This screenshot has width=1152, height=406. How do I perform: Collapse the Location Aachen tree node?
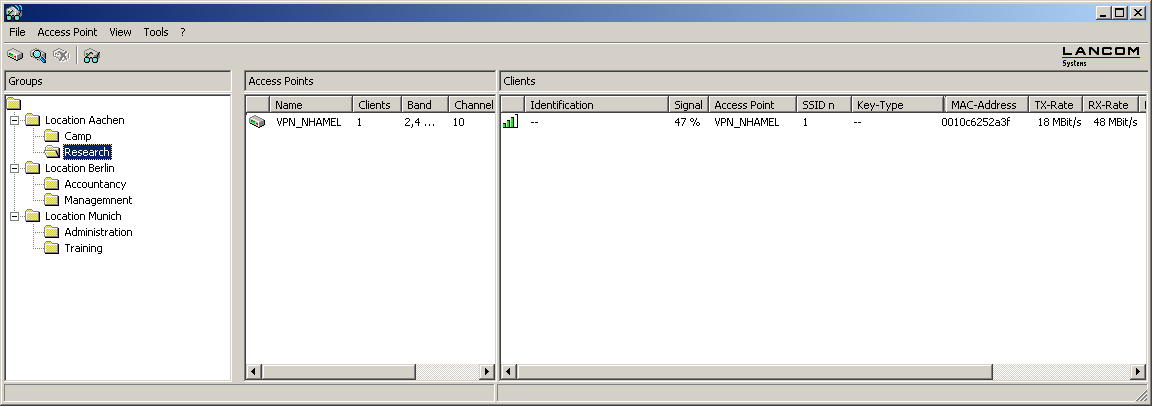tap(15, 120)
